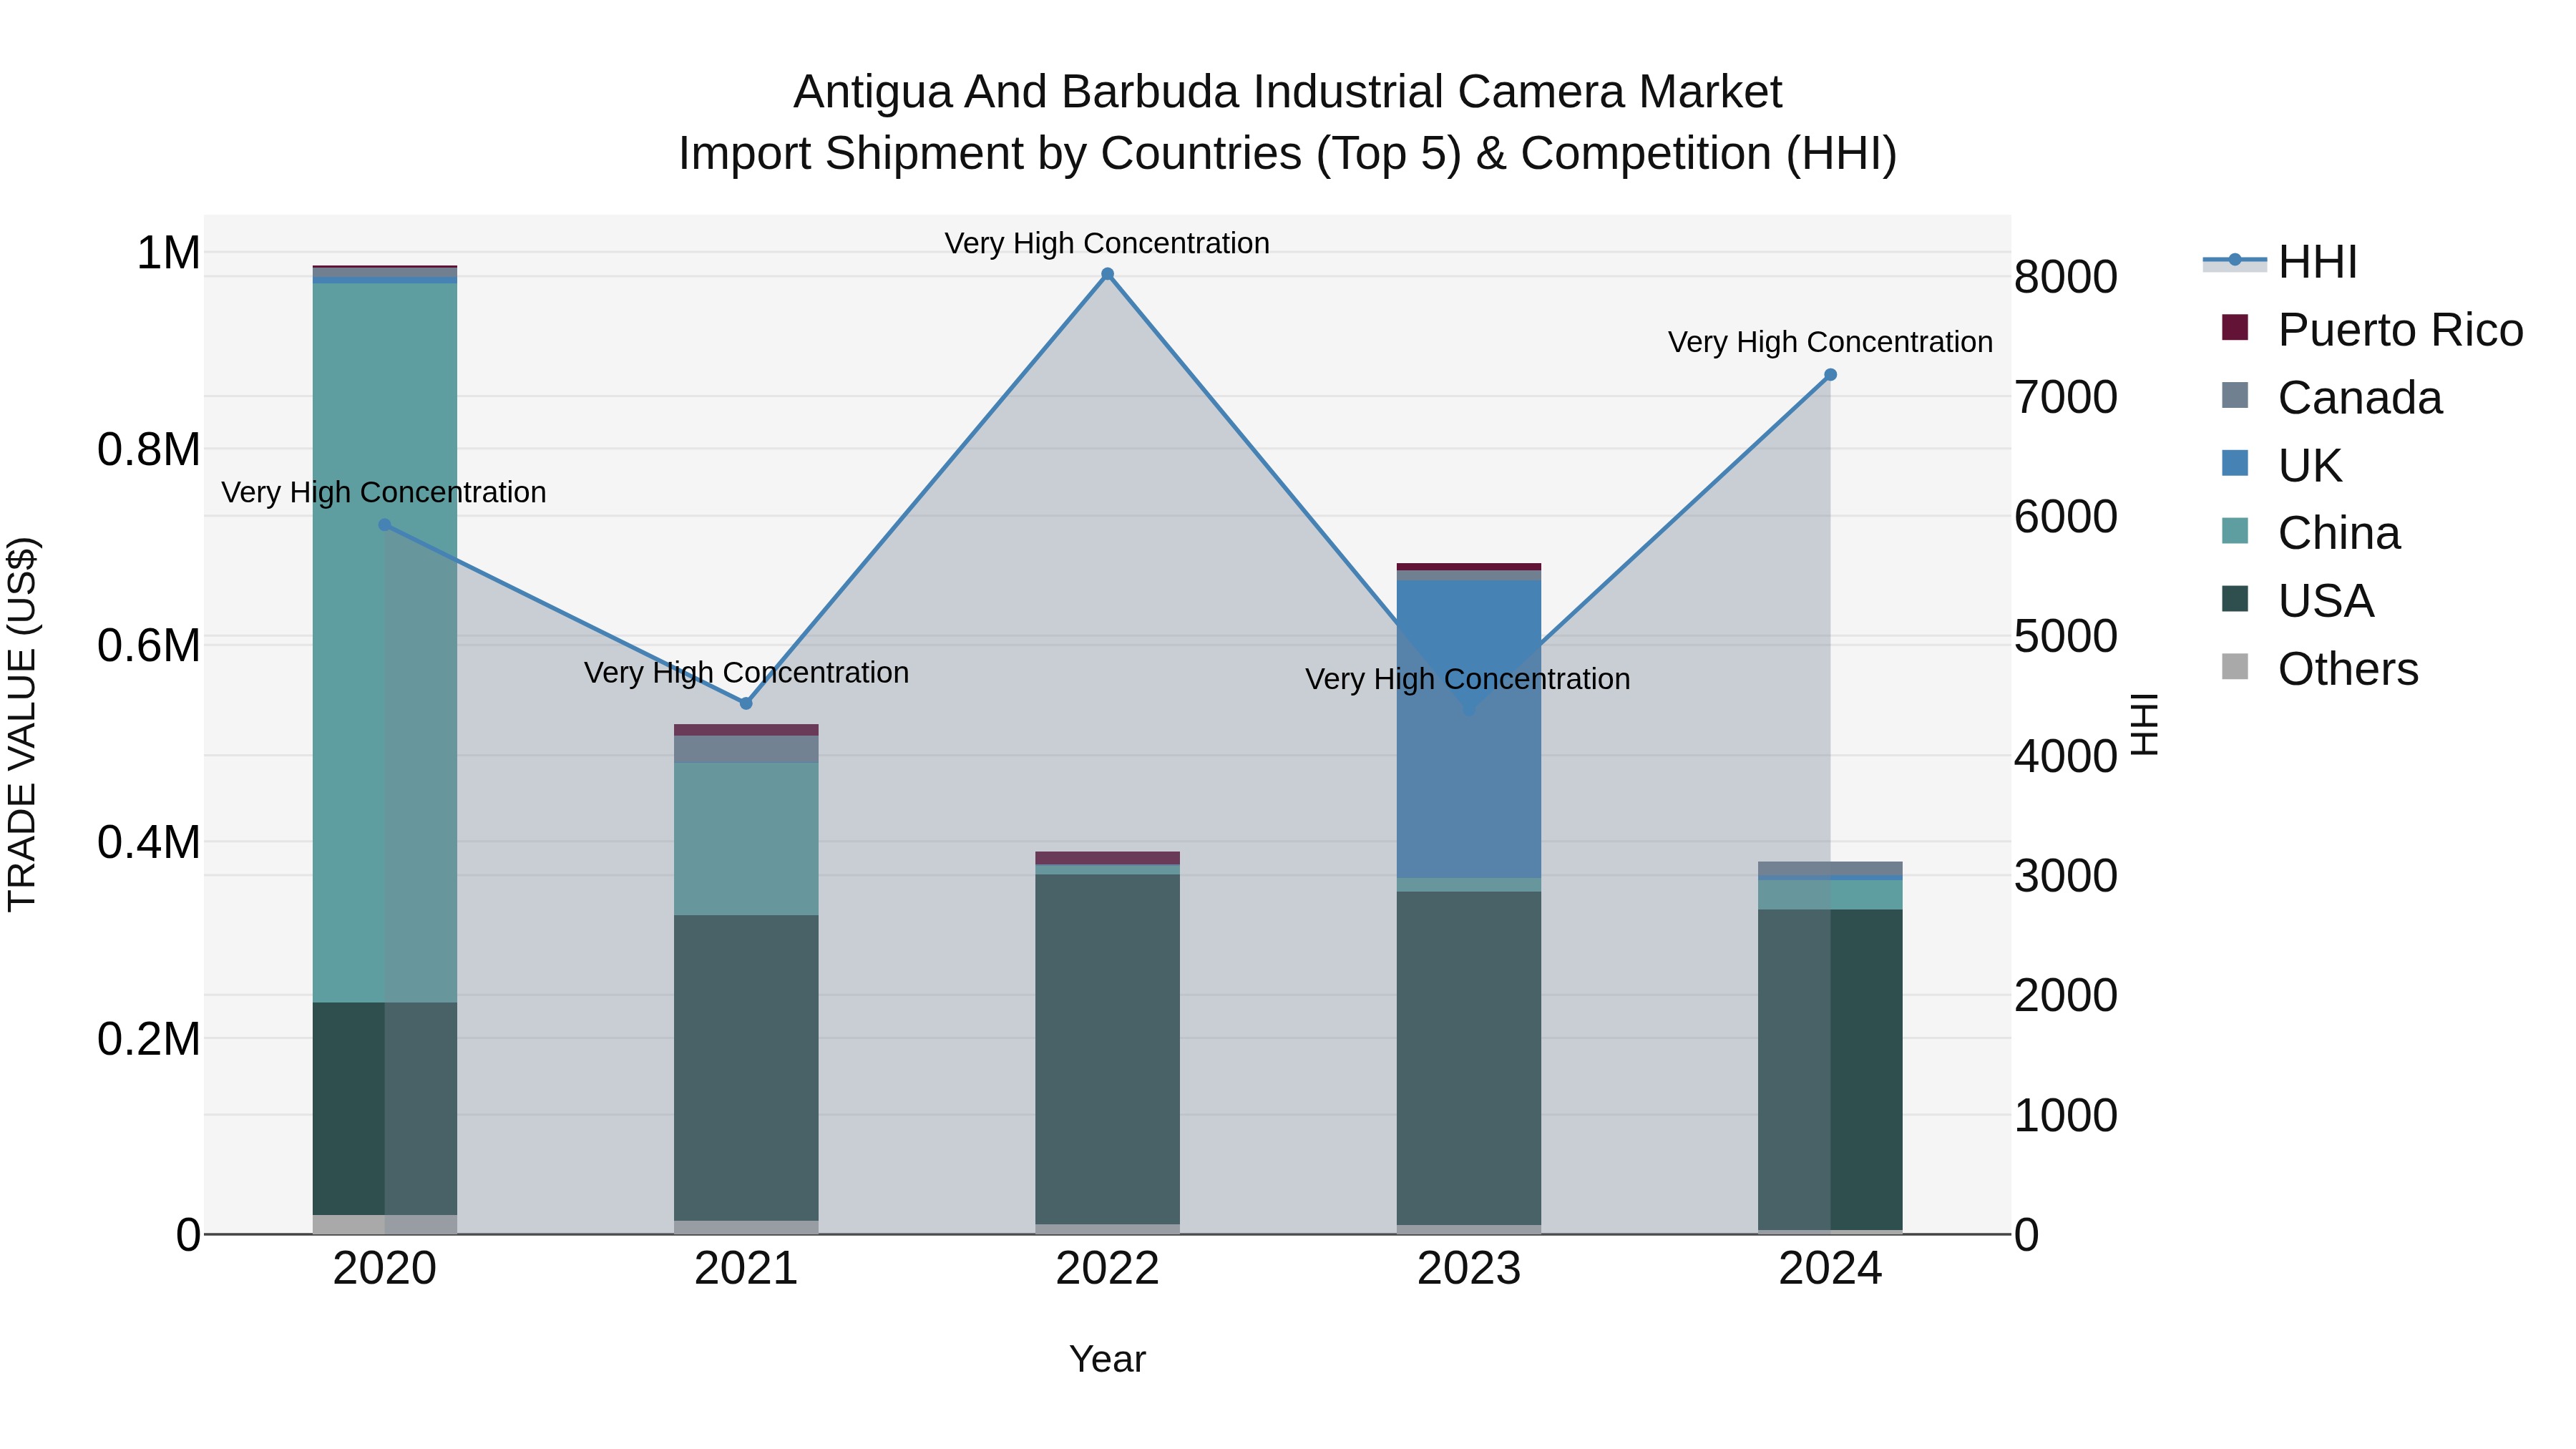This screenshot has width=2576, height=1449.
Task: Click the UK blue legend swatch
Action: tap(2234, 463)
